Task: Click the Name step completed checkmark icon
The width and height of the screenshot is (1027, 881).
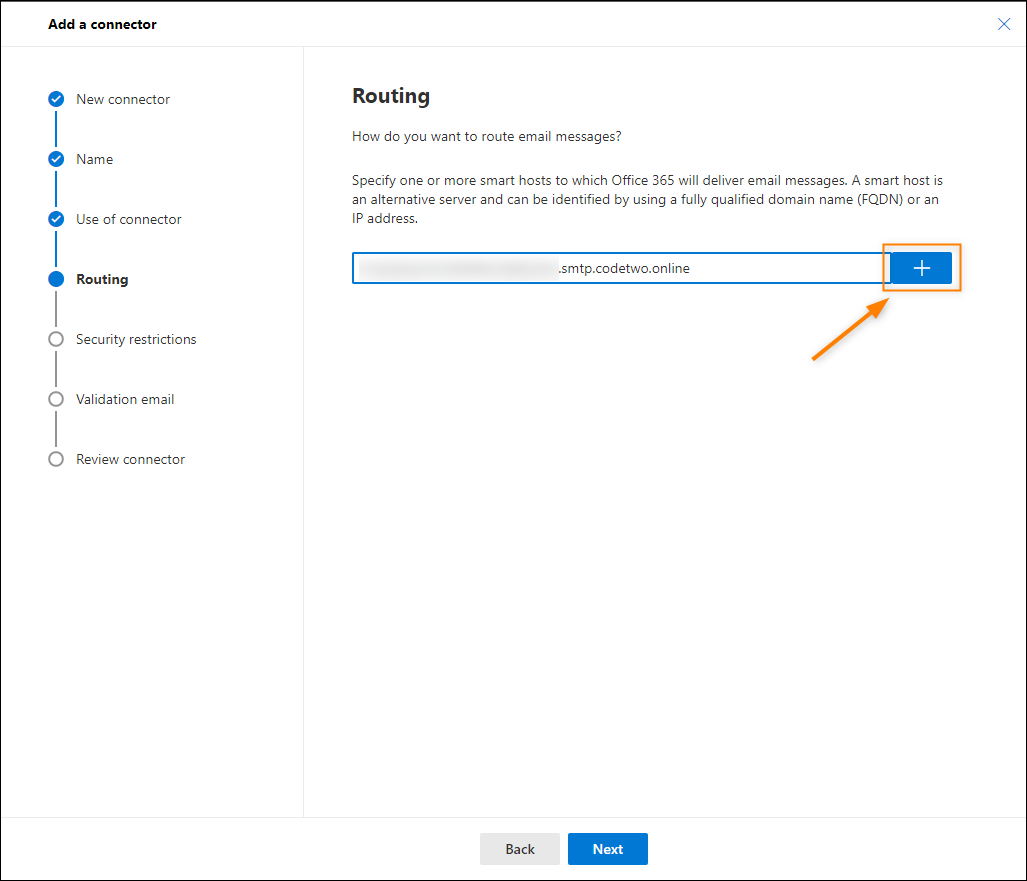Action: click(56, 159)
